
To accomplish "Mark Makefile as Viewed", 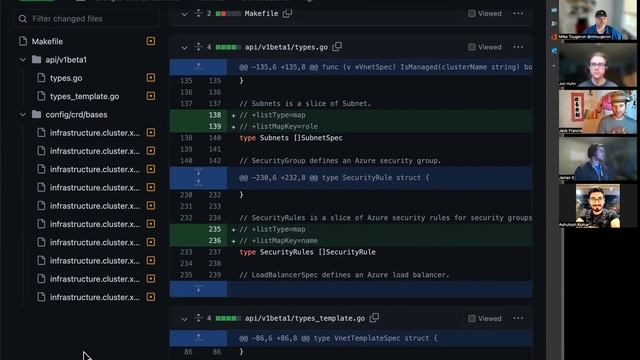I will (484, 13).
